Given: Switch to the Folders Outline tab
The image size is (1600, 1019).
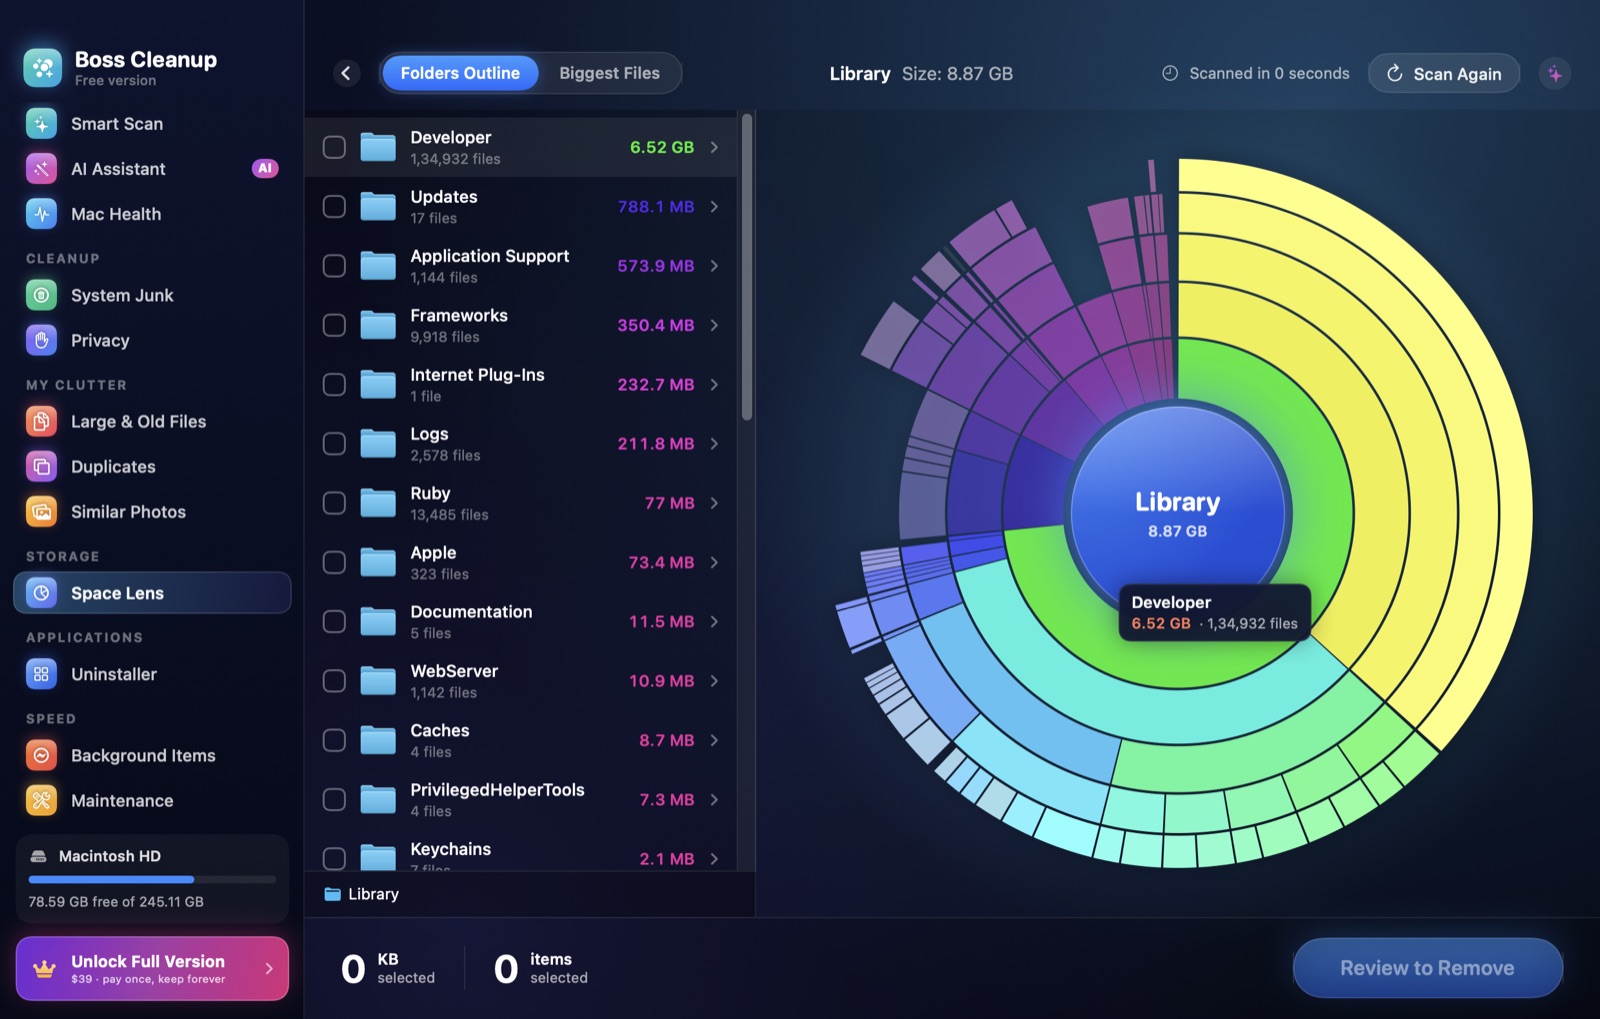Looking at the screenshot, I should (x=460, y=73).
